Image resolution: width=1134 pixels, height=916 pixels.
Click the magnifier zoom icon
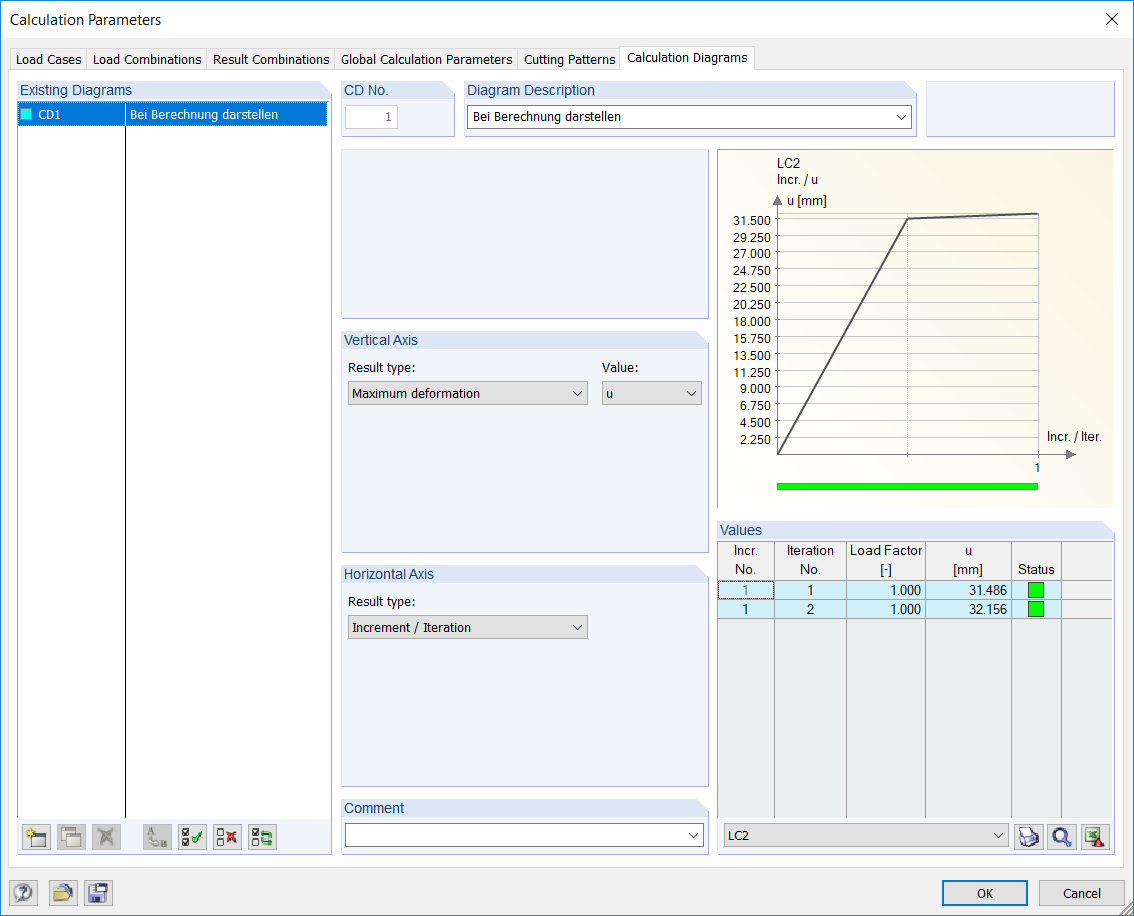[x=1062, y=836]
